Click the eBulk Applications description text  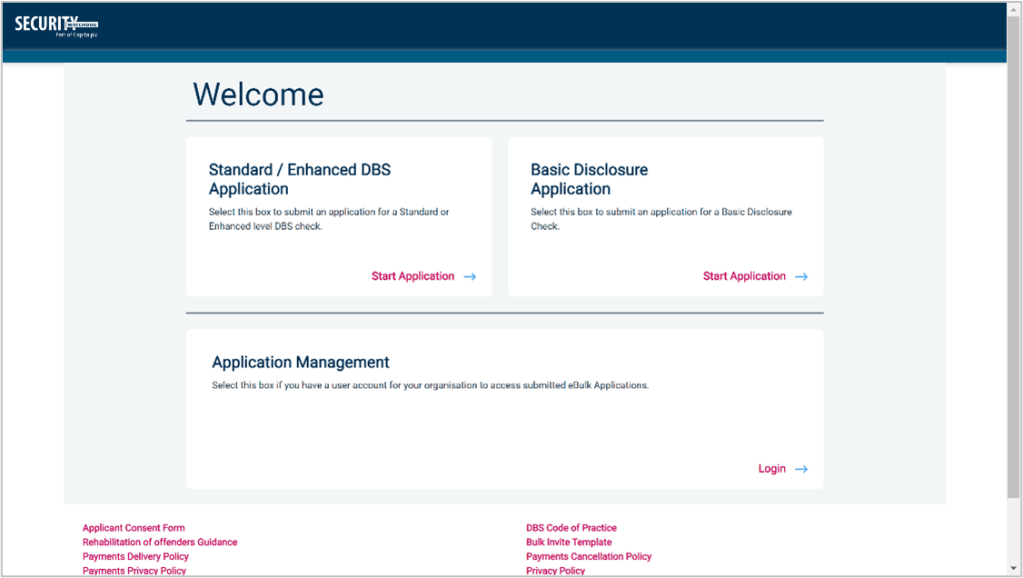[x=430, y=385]
